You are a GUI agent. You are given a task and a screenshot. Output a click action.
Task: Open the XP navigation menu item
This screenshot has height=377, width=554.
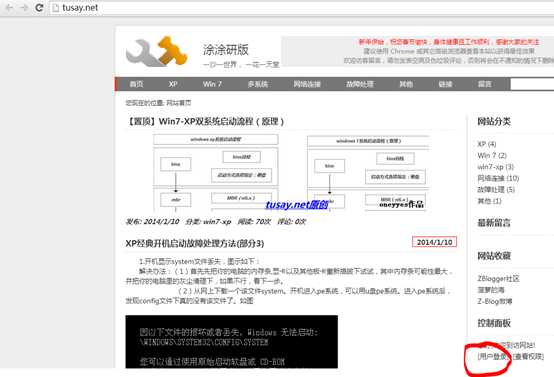[x=173, y=84]
